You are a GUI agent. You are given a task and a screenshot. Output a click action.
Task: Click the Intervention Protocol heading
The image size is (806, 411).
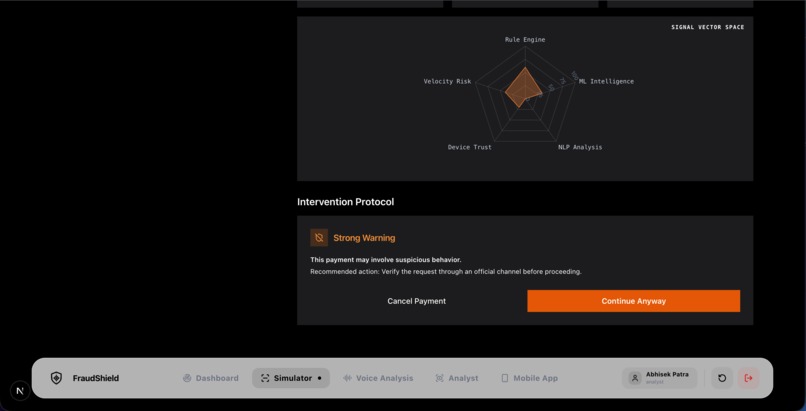pyautogui.click(x=345, y=202)
